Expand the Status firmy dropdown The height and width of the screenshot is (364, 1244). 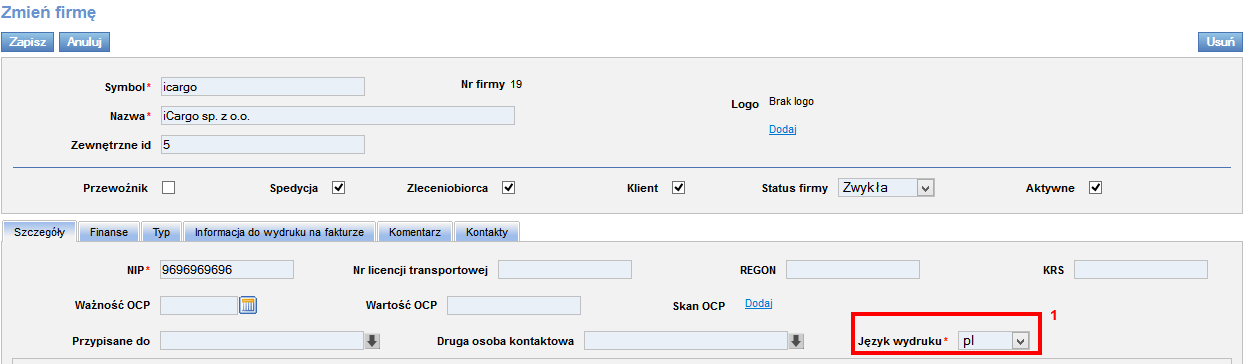(886, 187)
